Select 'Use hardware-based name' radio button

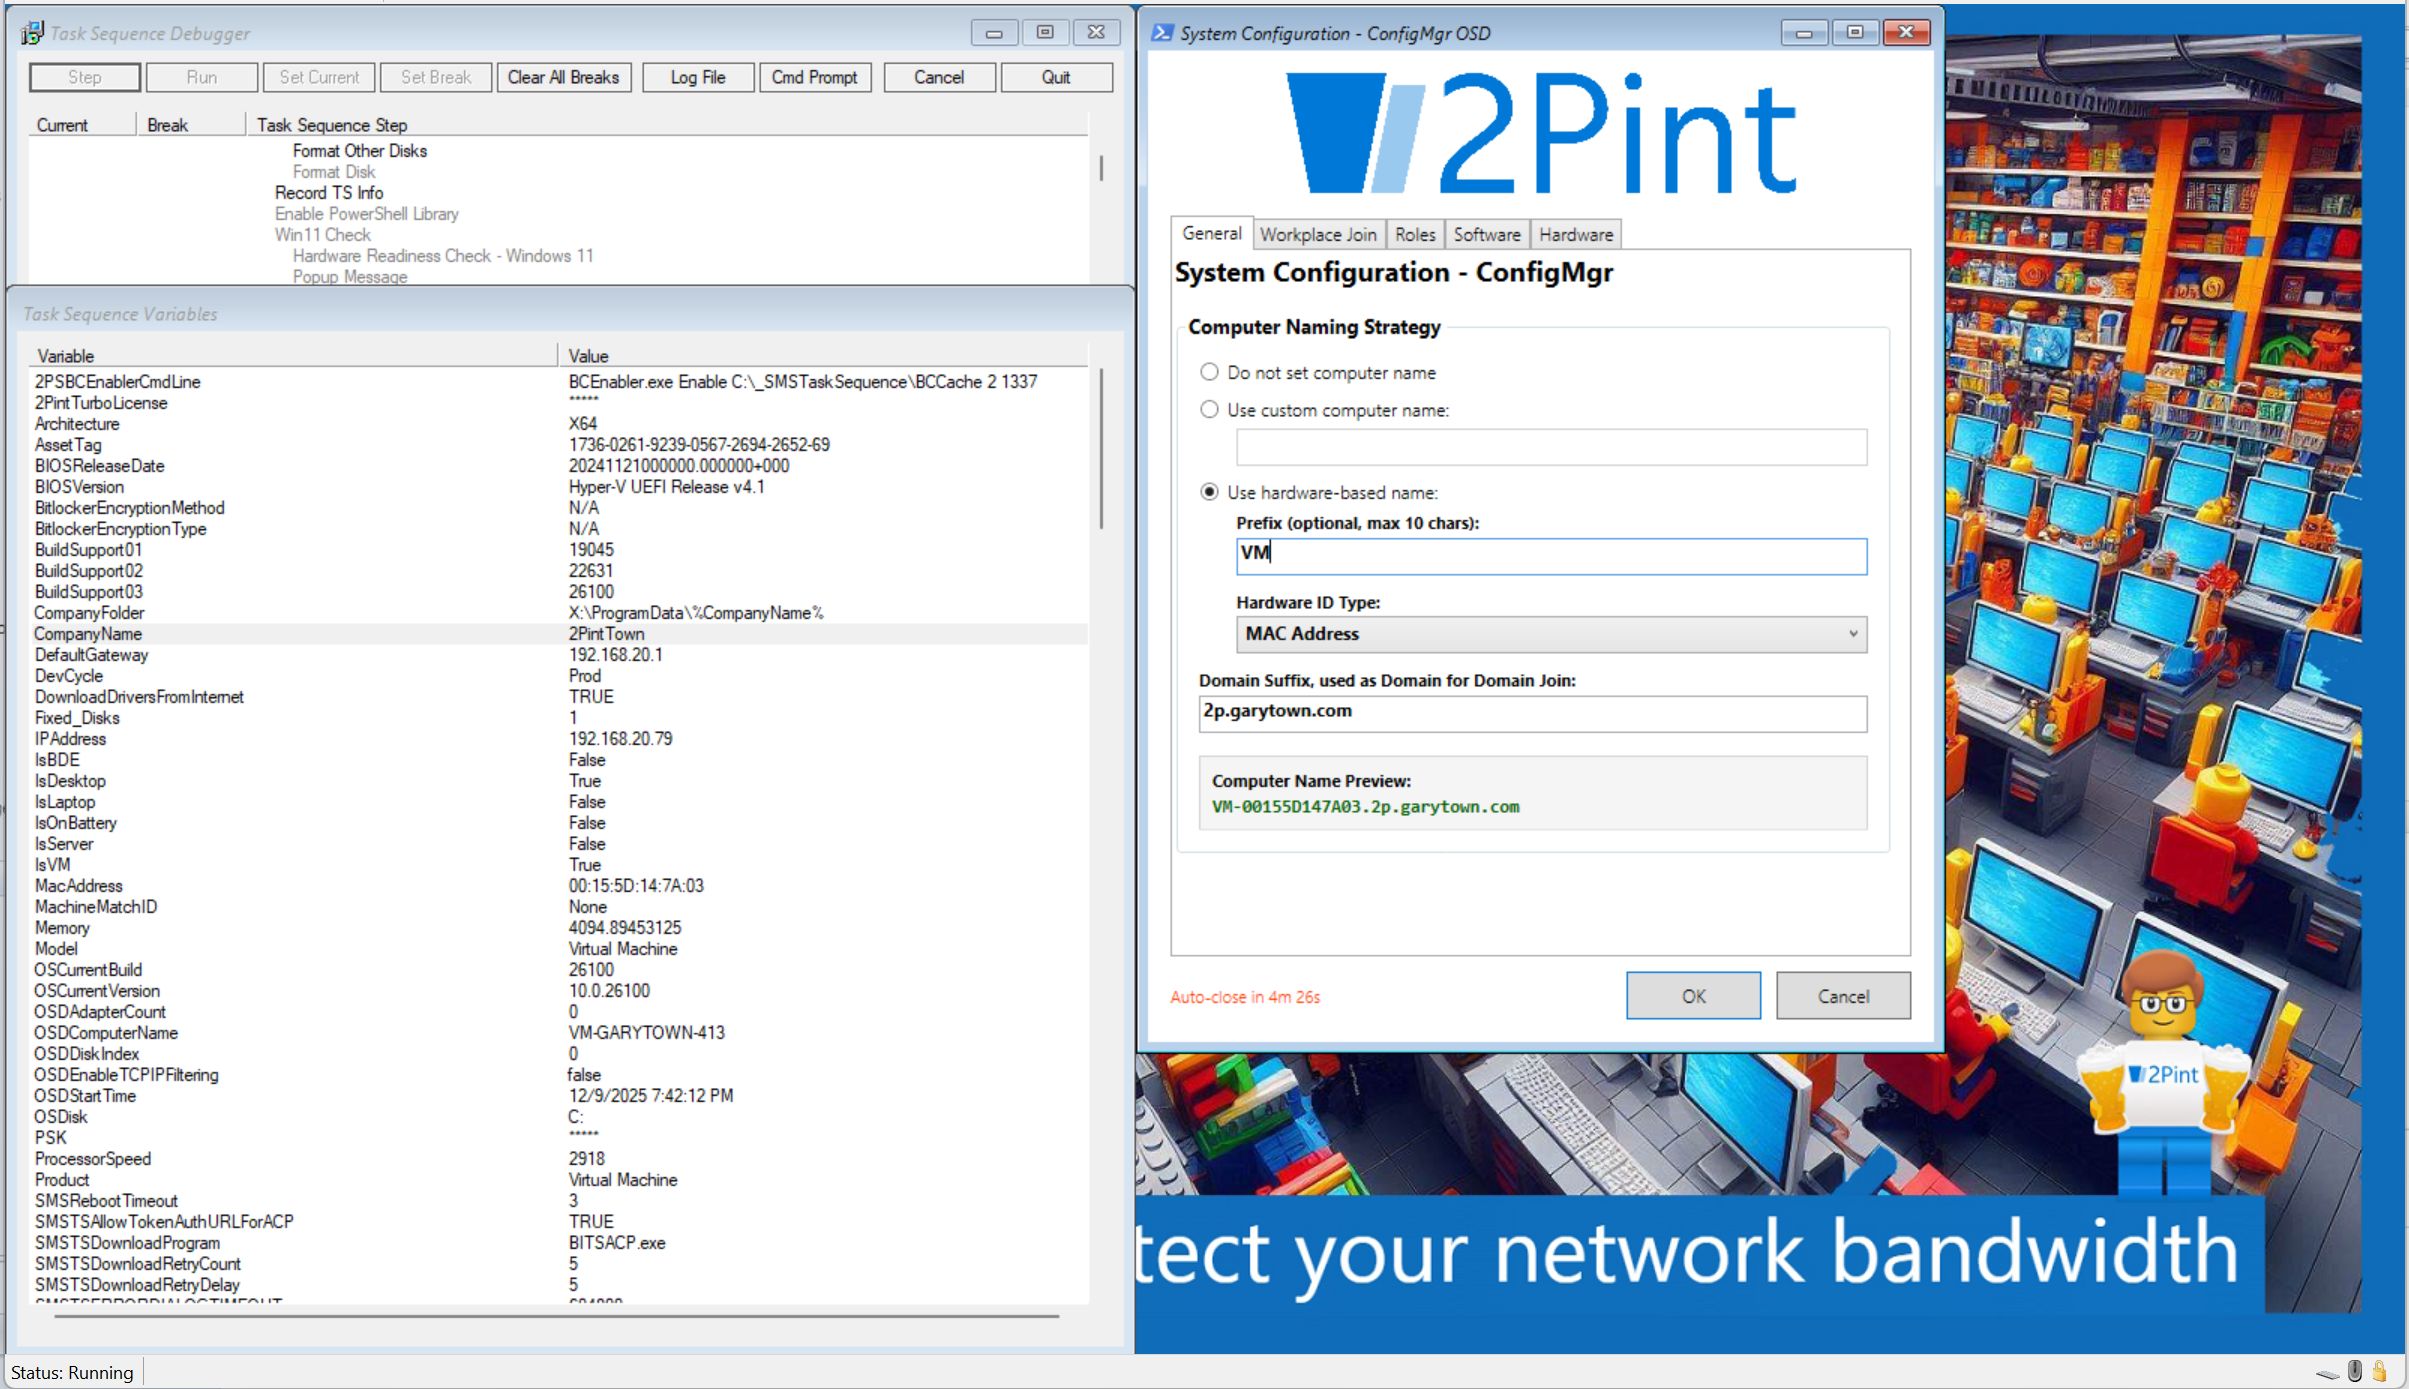click(x=1210, y=492)
